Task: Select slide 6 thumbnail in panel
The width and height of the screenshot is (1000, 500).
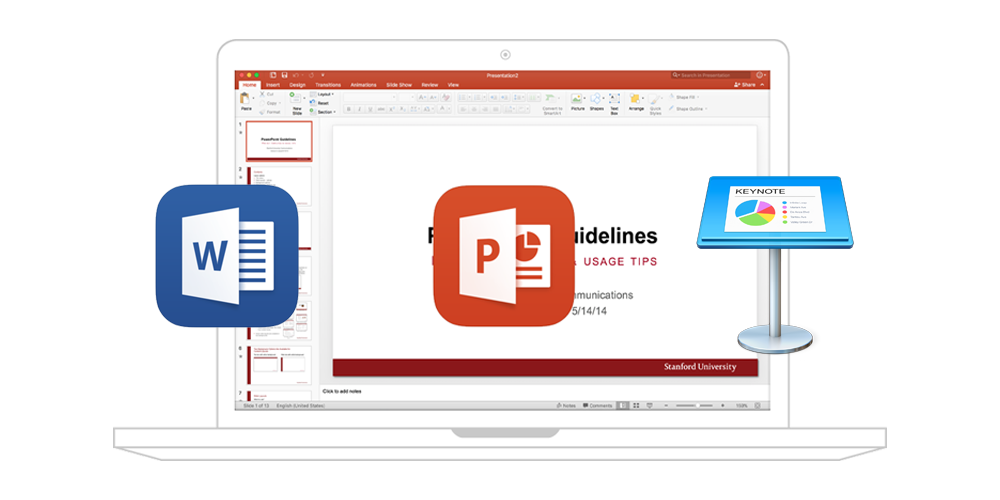Action: pyautogui.click(x=279, y=365)
